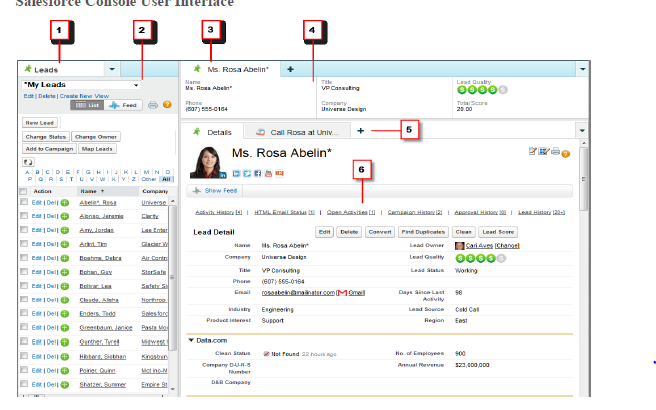Image resolution: width=656 pixels, height=410 pixels.
Task: Click lead detail vertical scrollbar
Action: coord(583,178)
